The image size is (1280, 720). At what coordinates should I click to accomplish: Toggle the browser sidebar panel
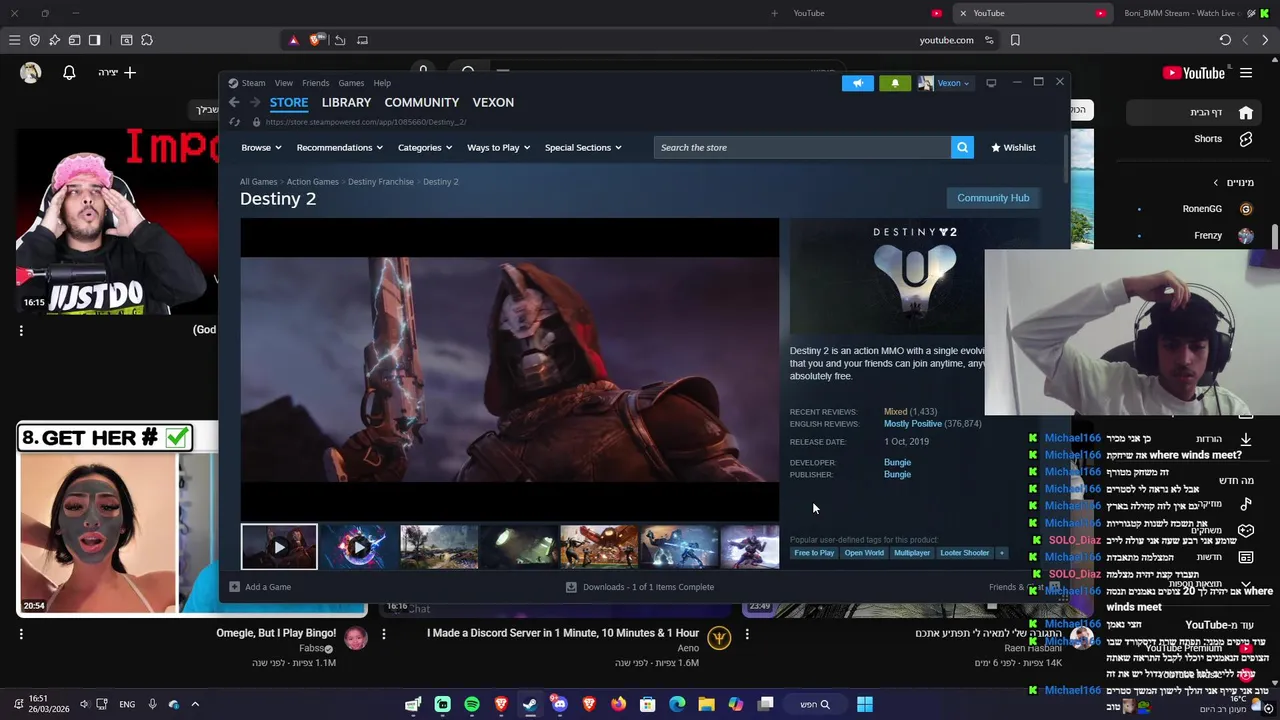point(94,40)
